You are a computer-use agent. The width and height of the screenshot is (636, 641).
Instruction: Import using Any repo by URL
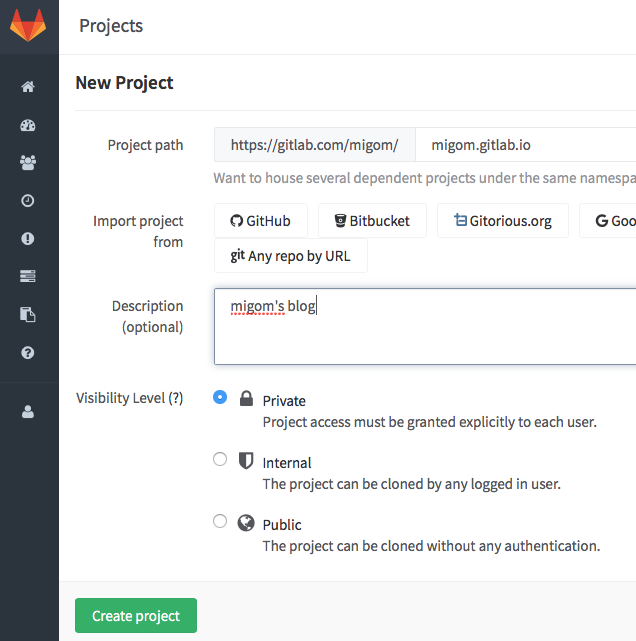(x=290, y=256)
